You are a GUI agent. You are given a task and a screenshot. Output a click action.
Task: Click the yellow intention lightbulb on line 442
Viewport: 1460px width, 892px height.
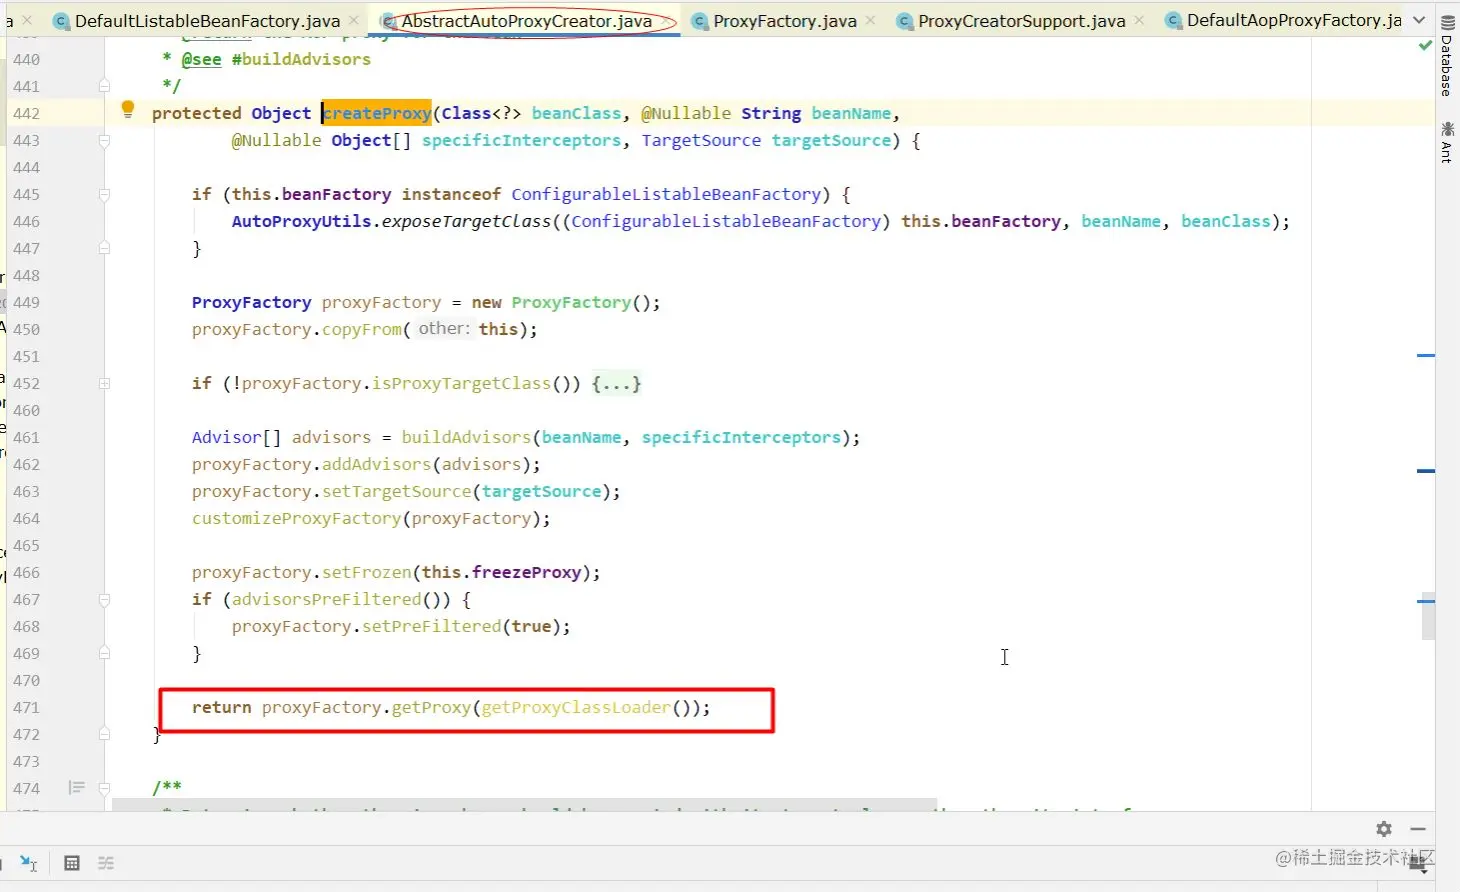(128, 109)
